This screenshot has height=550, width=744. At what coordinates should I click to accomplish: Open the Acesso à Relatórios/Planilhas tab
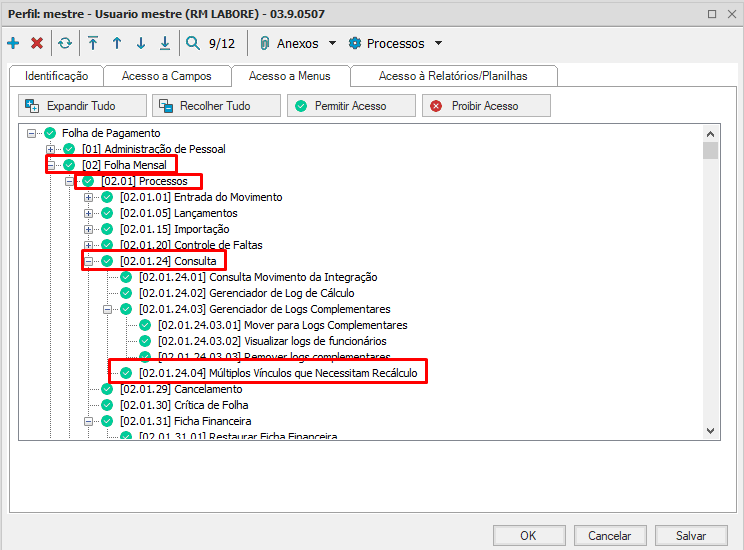point(453,76)
